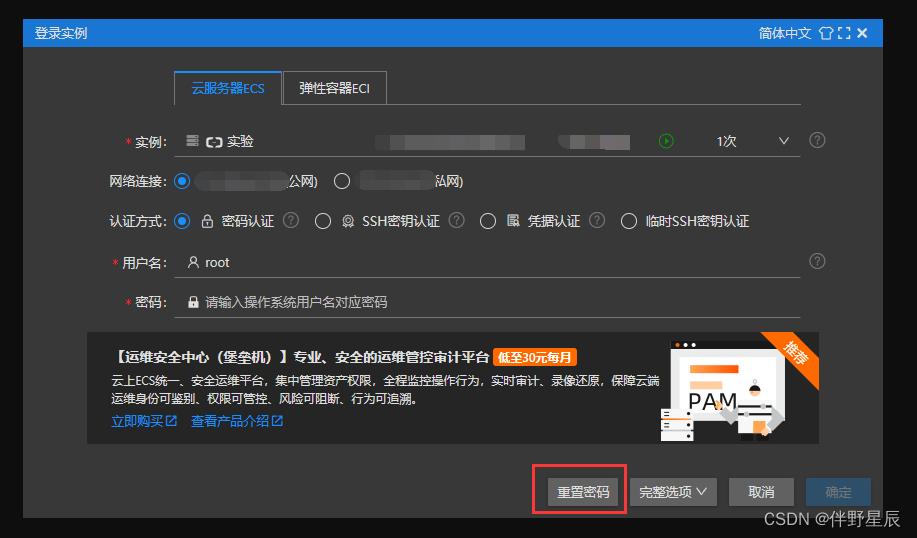The width and height of the screenshot is (917, 538).
Task: Open help icon beside instance field
Action: tap(817, 140)
